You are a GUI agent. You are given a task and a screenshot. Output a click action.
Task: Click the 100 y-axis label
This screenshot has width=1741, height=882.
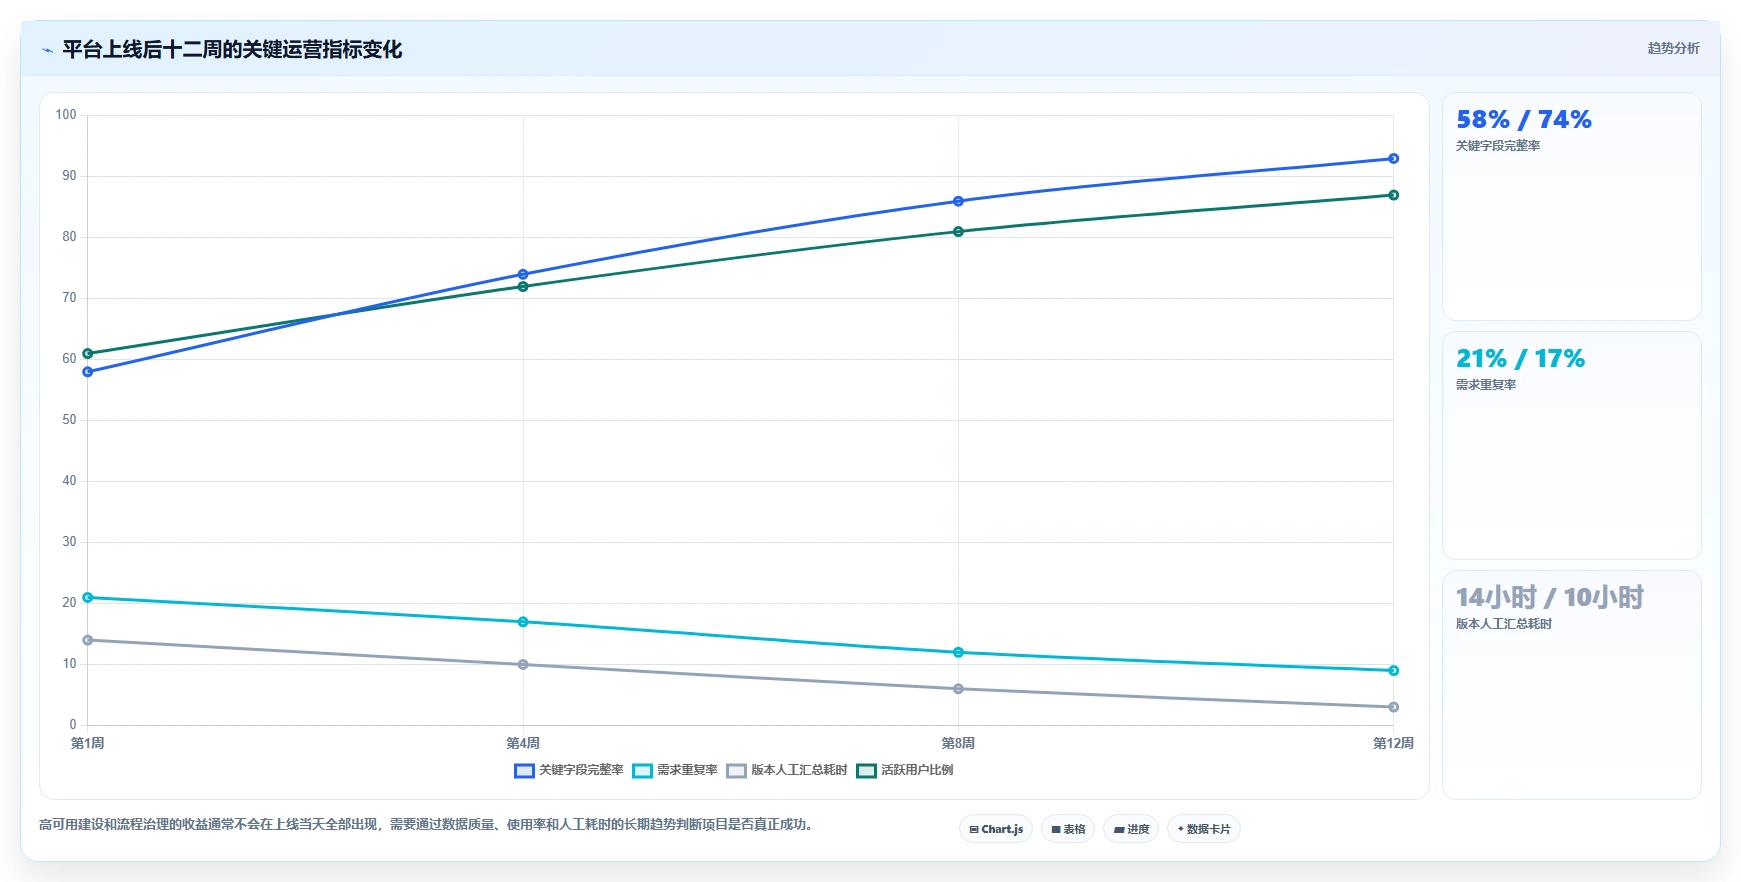[66, 115]
